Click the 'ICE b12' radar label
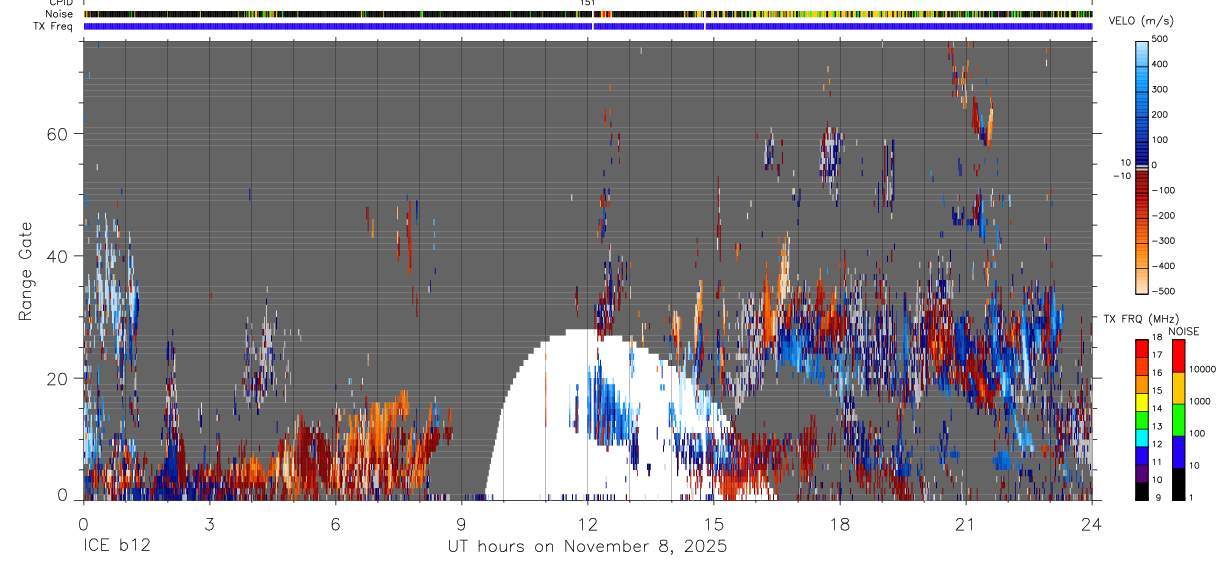Screen dimensions: 1228x567 [x=116, y=547]
